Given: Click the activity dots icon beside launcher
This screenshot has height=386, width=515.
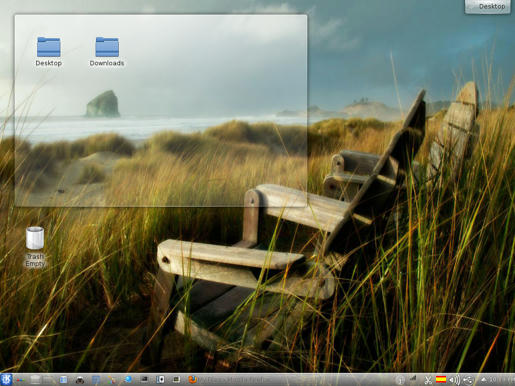Looking at the screenshot, I should click(x=20, y=380).
